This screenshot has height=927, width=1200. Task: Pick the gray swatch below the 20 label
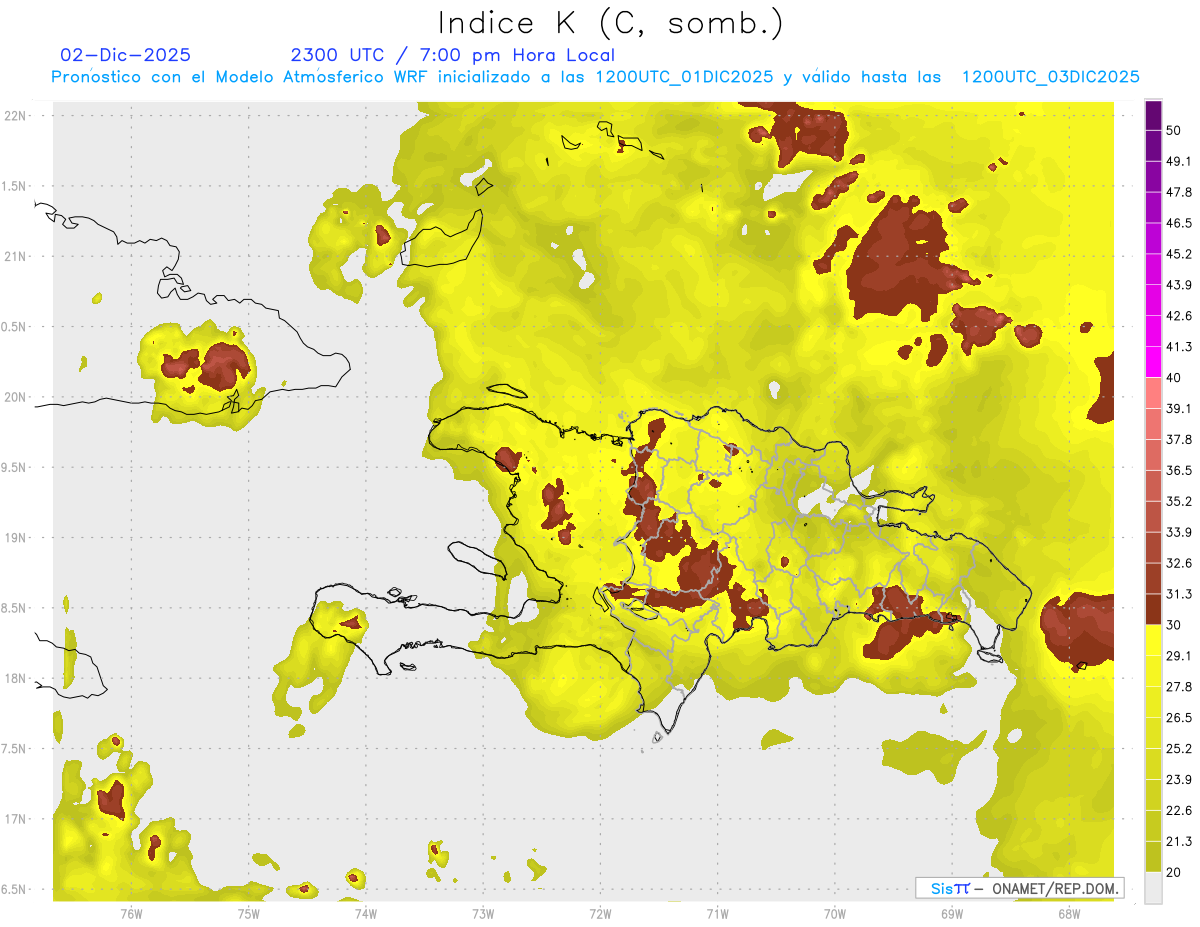tap(1153, 887)
